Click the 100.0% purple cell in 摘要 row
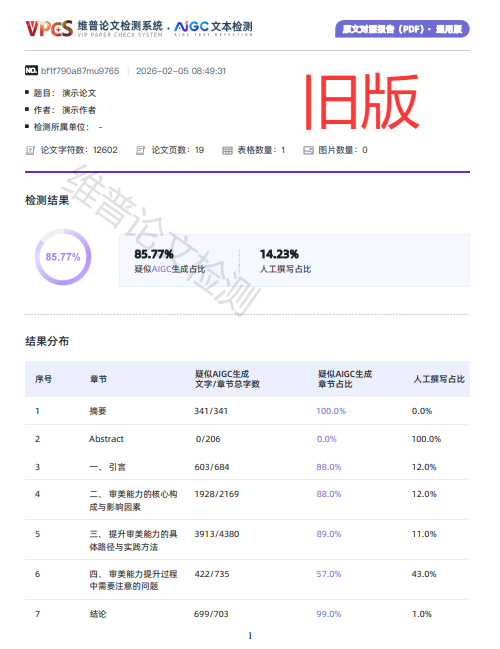500x649 pixels. (331, 411)
